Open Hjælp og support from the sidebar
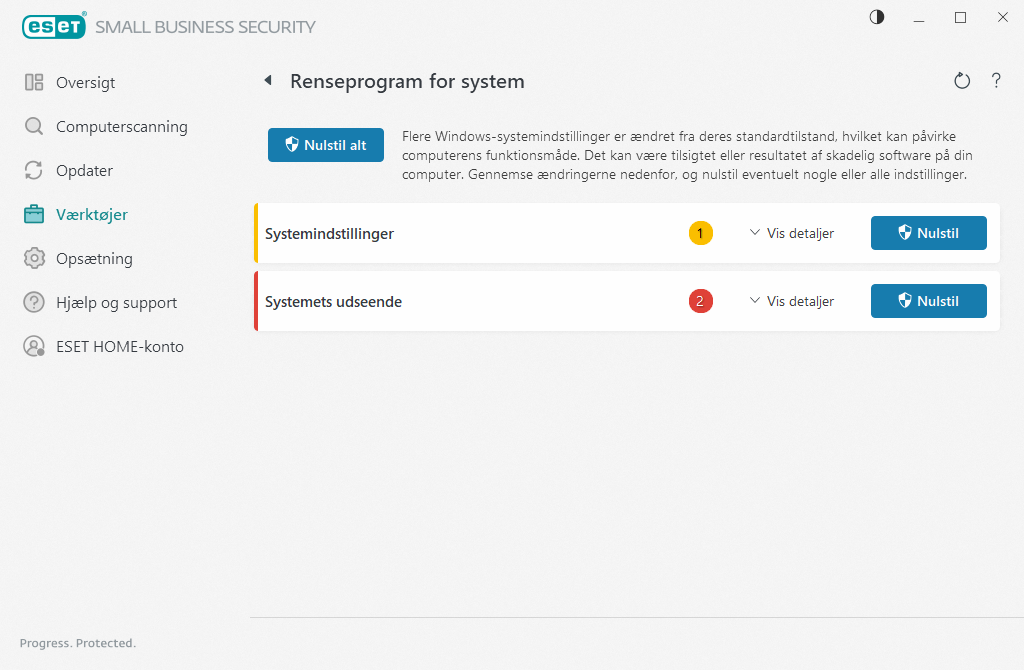The height and width of the screenshot is (670, 1024). (x=120, y=302)
